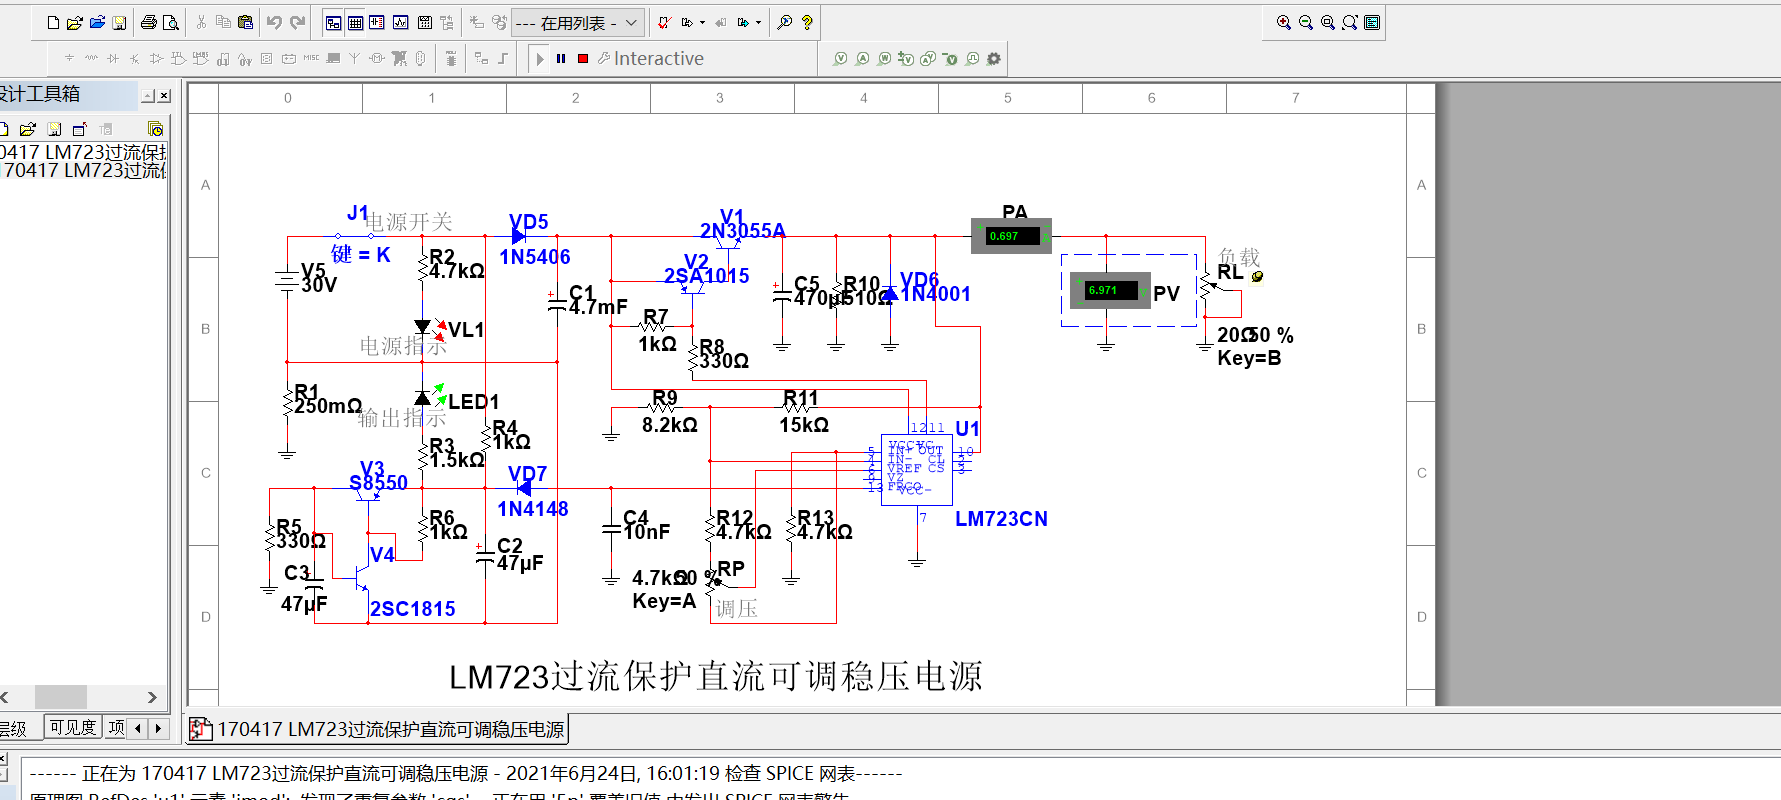This screenshot has width=1781, height=800.
Task: Undo the last action
Action: point(274,22)
